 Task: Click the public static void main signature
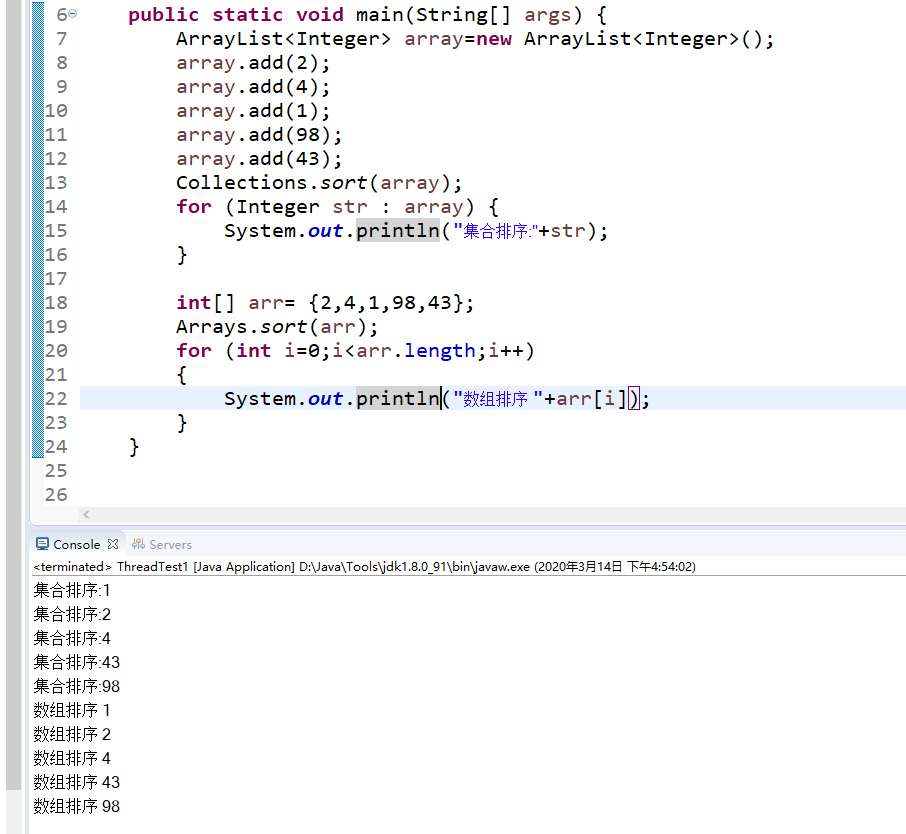tap(367, 14)
